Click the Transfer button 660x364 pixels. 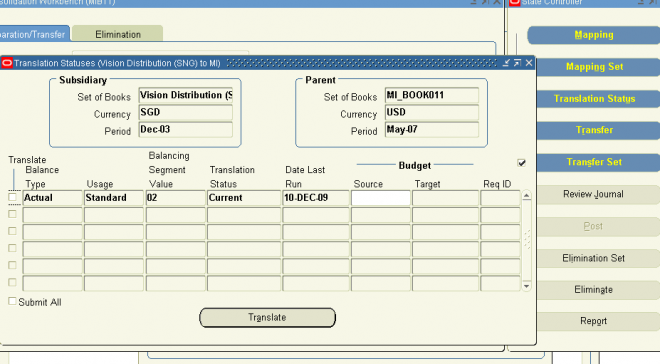(x=598, y=130)
